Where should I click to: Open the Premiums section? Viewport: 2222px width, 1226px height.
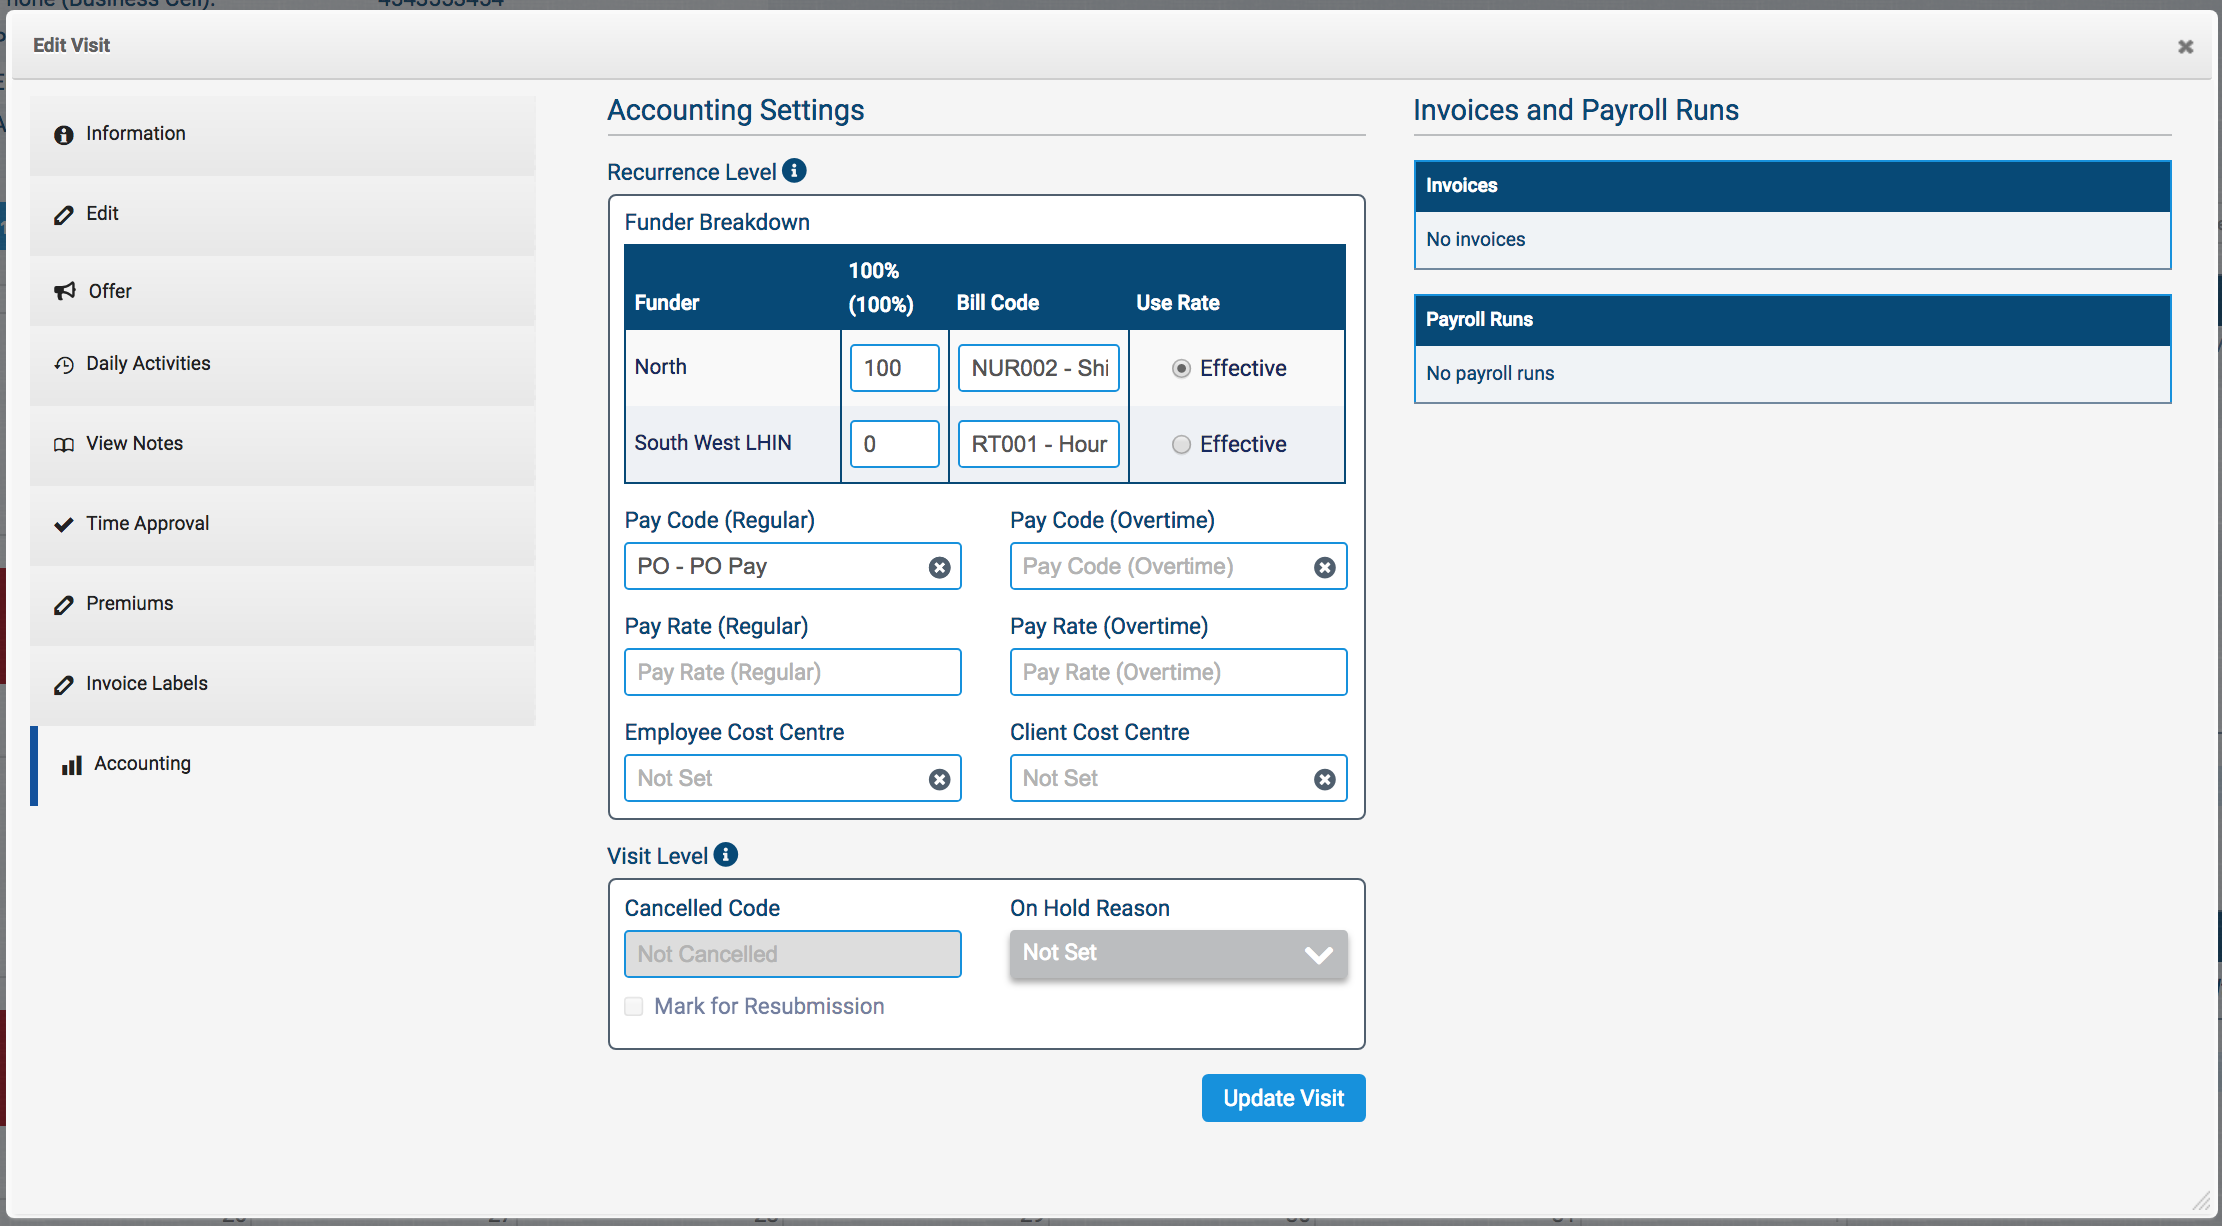click(129, 604)
